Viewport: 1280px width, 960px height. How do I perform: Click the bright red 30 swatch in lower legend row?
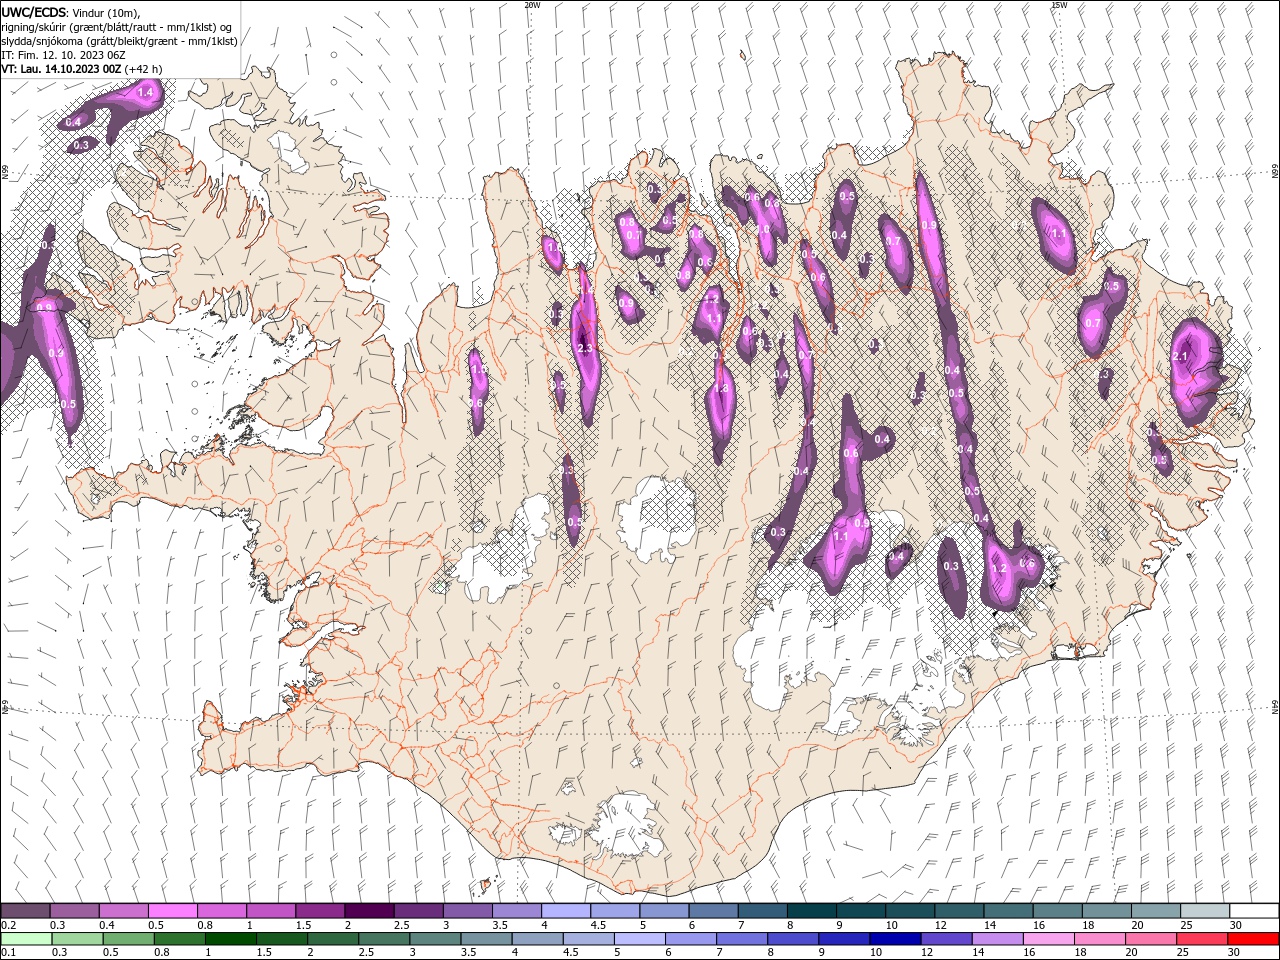1253,939
